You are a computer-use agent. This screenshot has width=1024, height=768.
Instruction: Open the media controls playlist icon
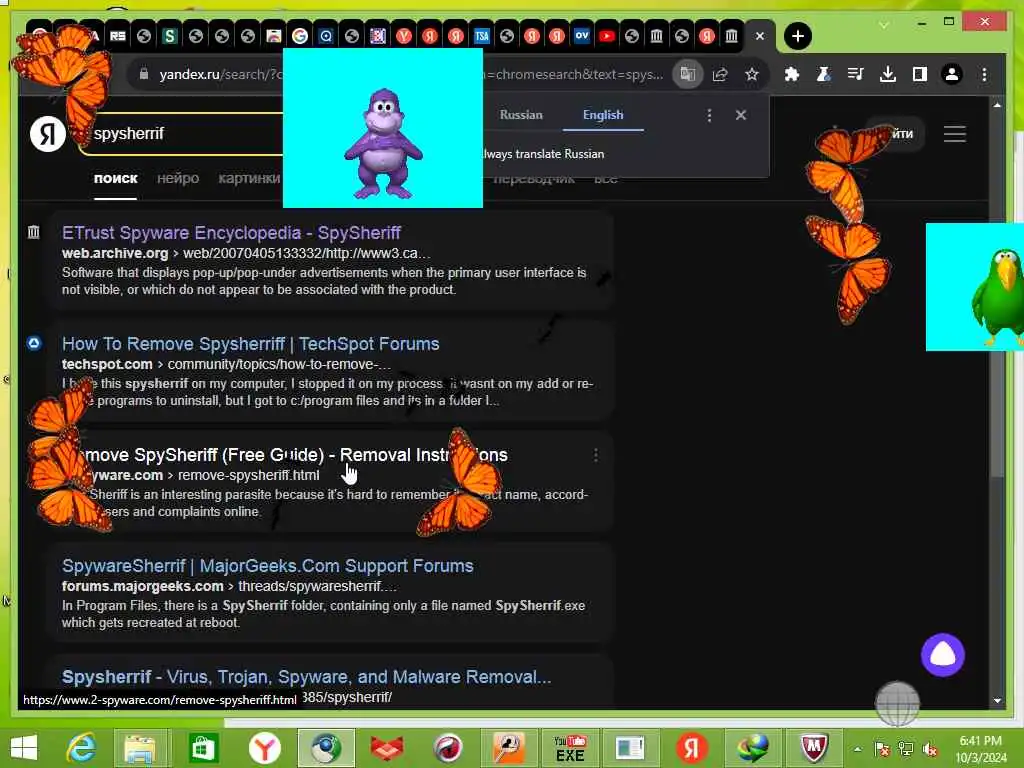click(856, 74)
